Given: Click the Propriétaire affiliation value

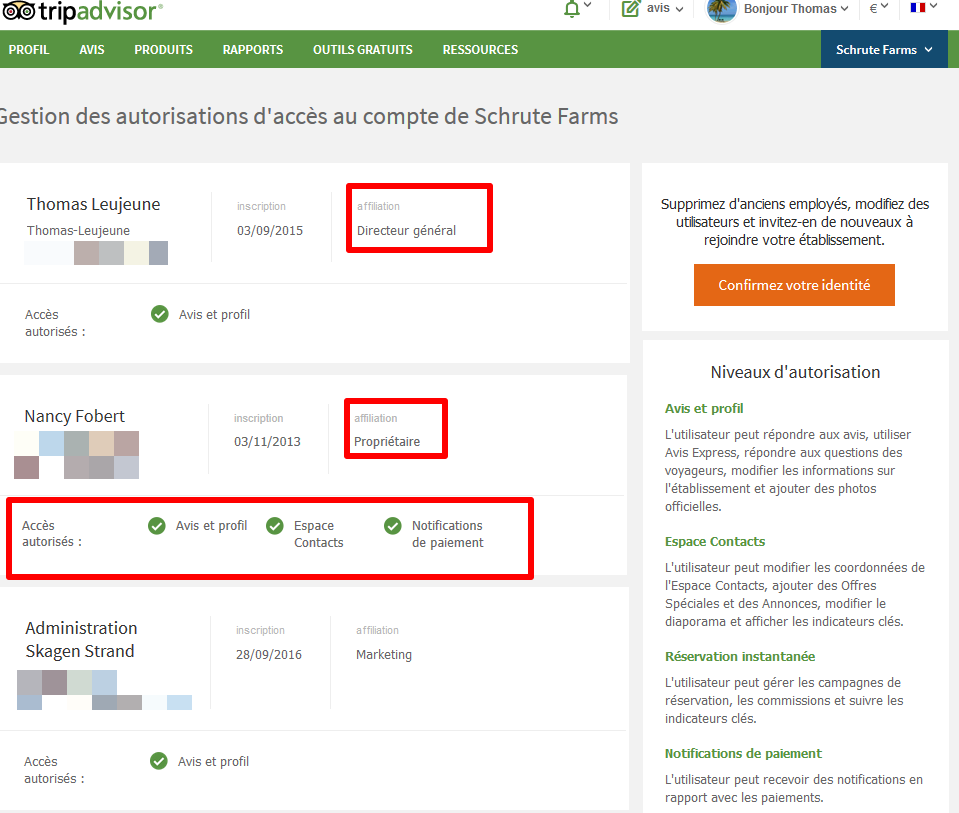Looking at the screenshot, I should coord(387,442).
